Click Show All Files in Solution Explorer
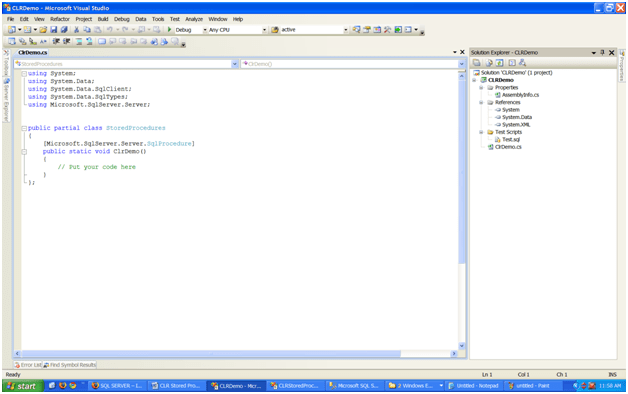Screen dimensions: 628x394 coord(489,62)
